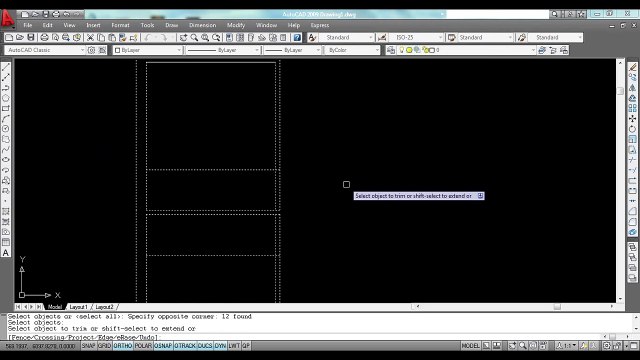This screenshot has width=640, height=360.
Task: Open the Draw menu
Action: click(x=171, y=25)
